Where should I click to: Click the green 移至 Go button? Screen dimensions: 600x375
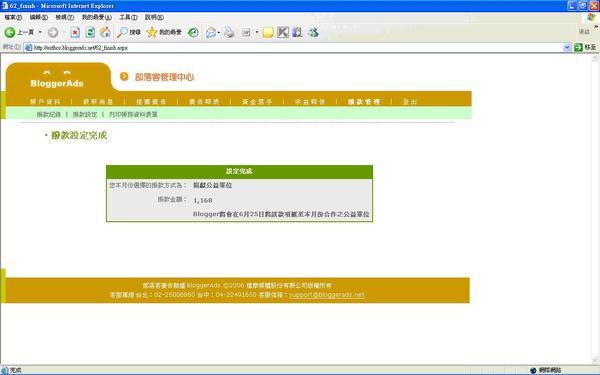pos(585,47)
